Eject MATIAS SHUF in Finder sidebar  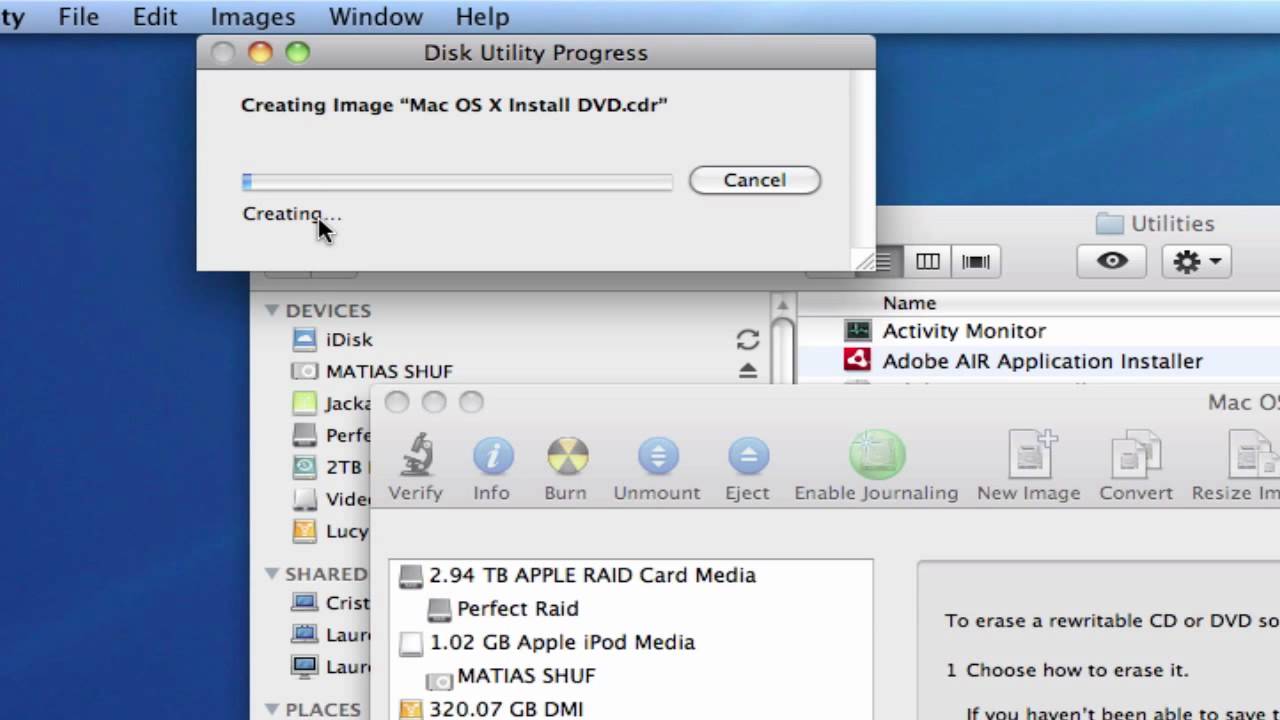pyautogui.click(x=748, y=371)
